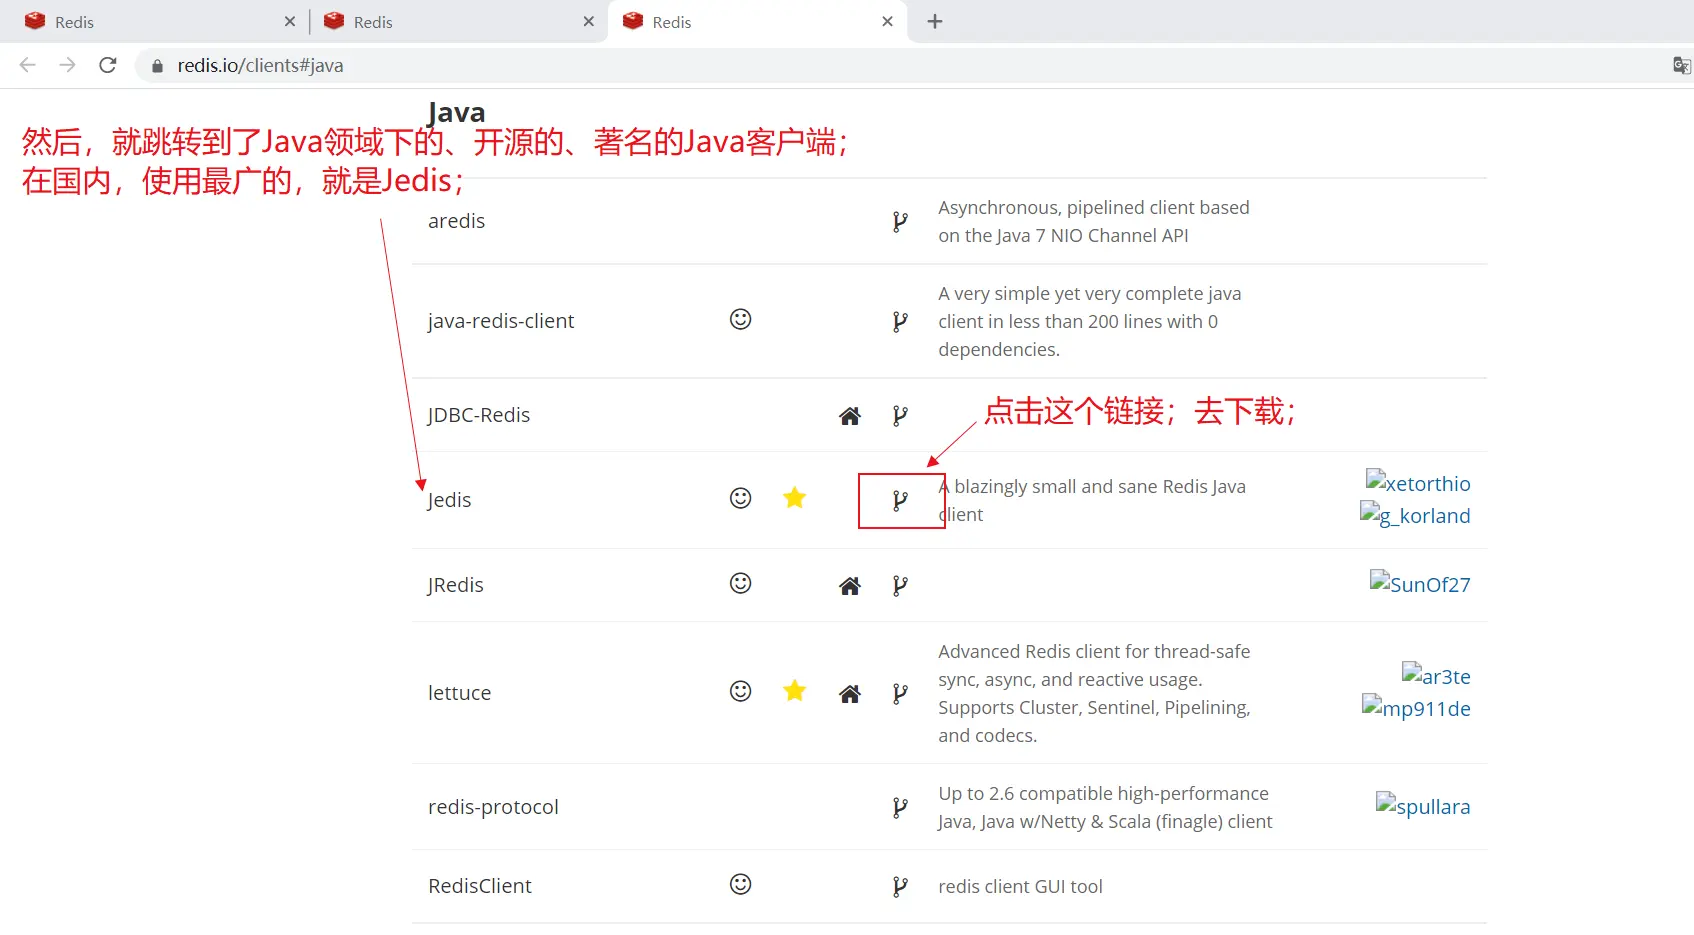Open the Jedis repository fork icon
The height and width of the screenshot is (935, 1694).
click(x=900, y=500)
